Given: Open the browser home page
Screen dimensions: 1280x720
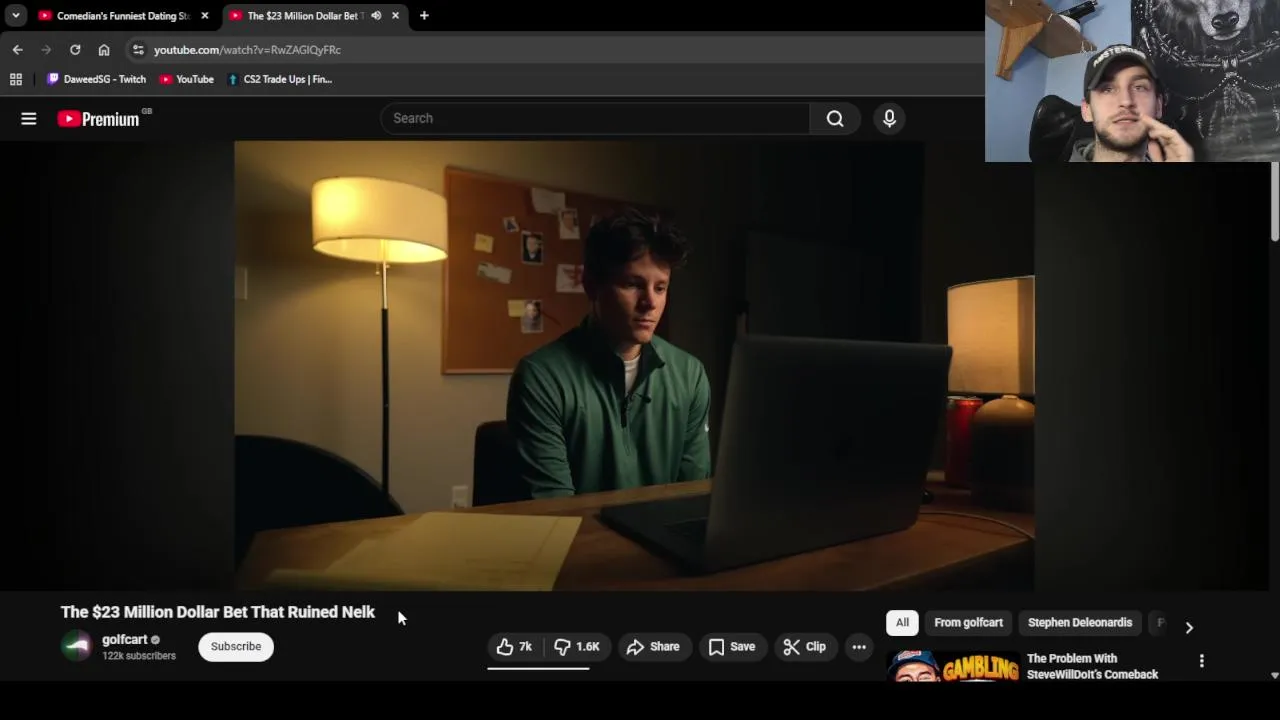Looking at the screenshot, I should (104, 49).
